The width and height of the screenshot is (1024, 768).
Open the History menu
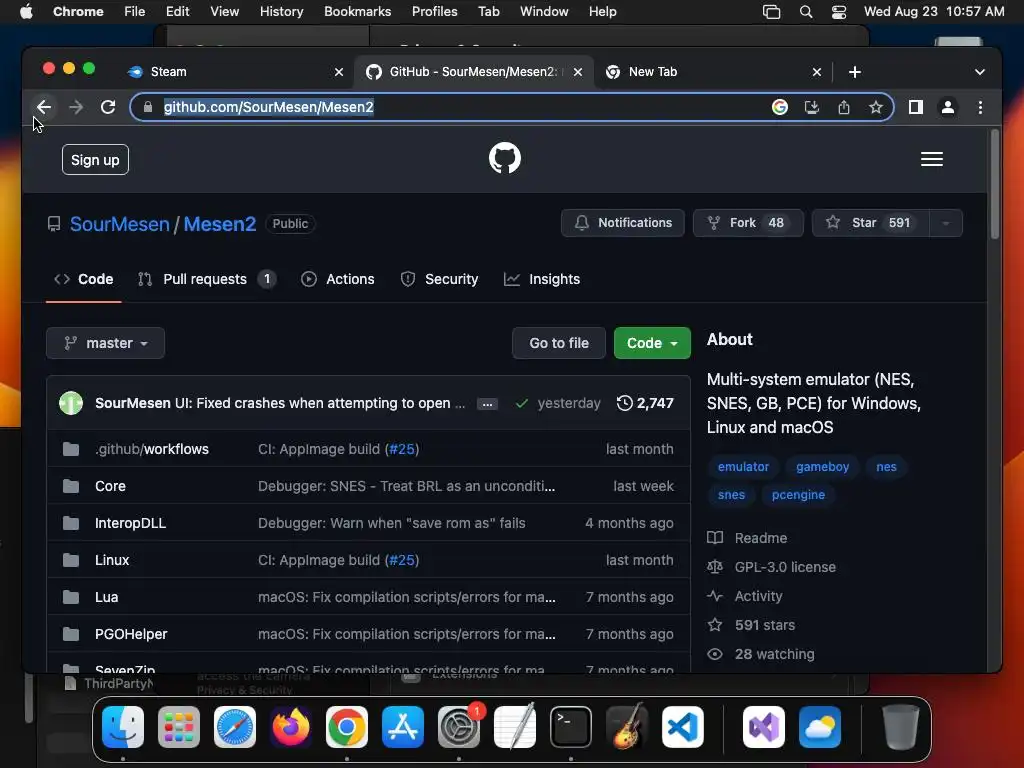(x=281, y=12)
